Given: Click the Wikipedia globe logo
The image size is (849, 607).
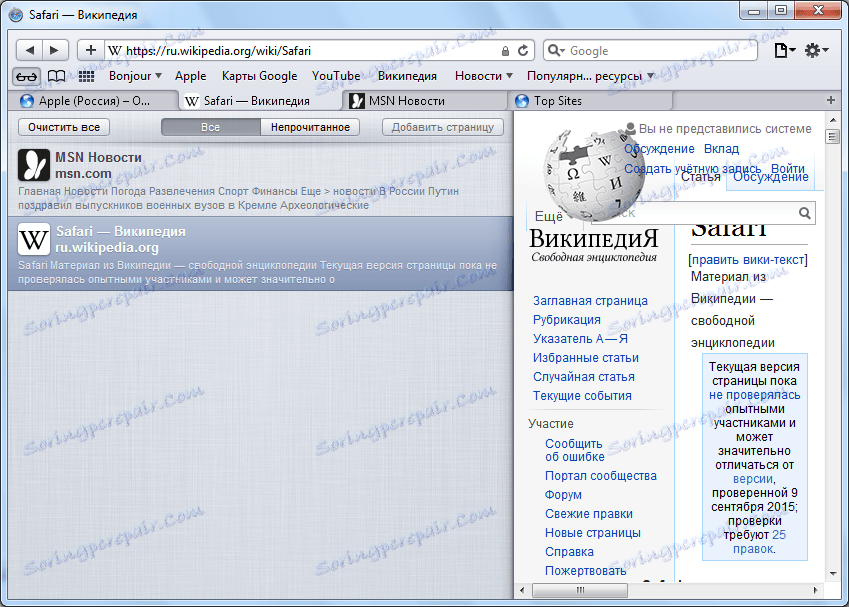Looking at the screenshot, I should pyautogui.click(x=594, y=174).
